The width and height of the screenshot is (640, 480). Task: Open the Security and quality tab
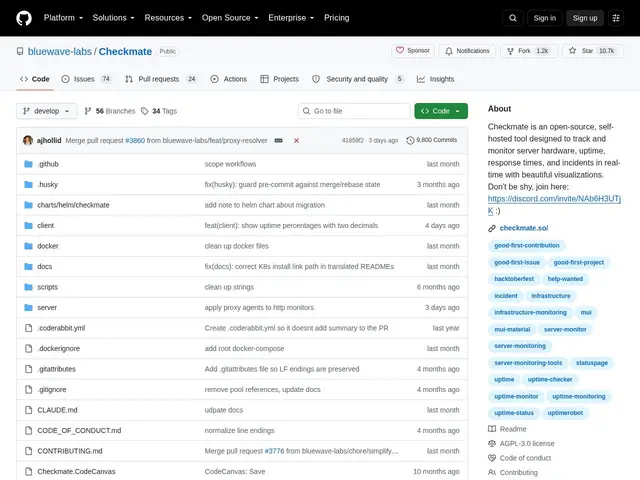(358, 79)
